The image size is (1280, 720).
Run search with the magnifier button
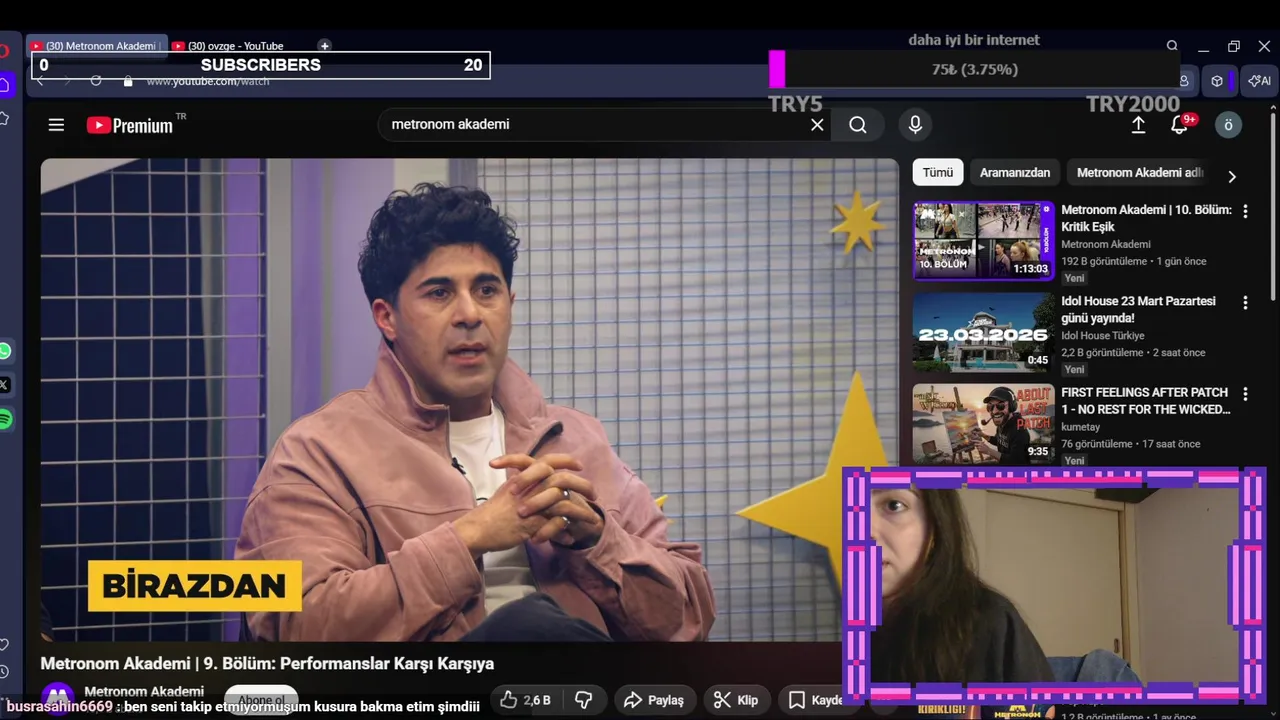point(858,125)
